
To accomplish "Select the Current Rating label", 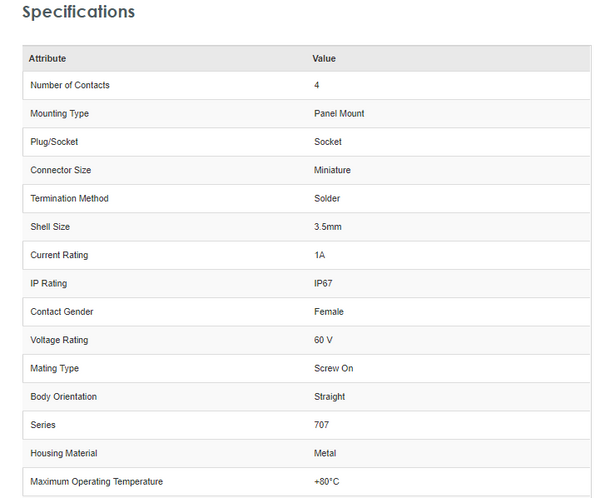I will [59, 256].
